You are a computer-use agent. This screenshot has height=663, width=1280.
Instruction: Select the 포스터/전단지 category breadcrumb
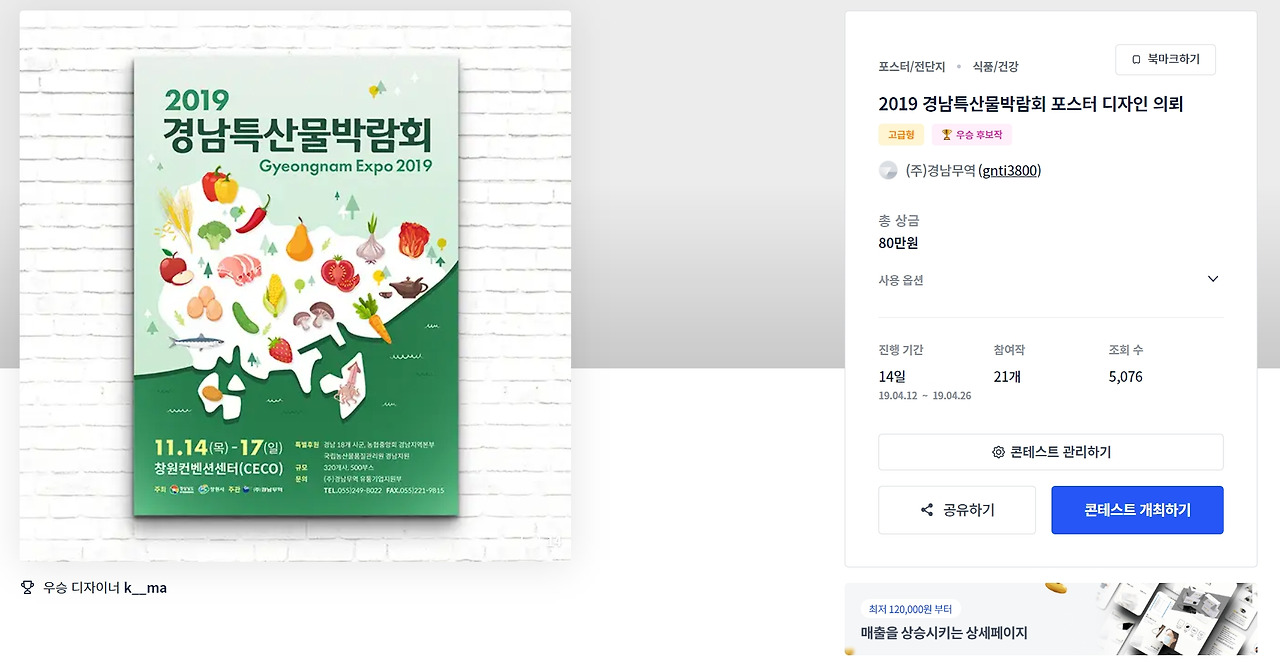click(x=912, y=67)
